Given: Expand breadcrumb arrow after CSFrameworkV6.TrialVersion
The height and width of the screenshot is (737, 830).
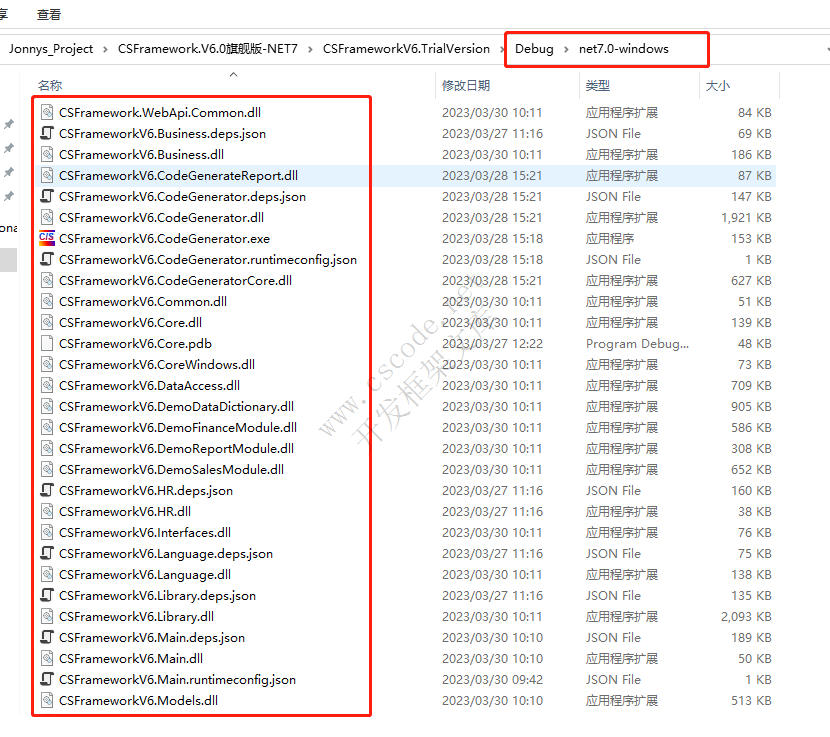Looking at the screenshot, I should 502,49.
